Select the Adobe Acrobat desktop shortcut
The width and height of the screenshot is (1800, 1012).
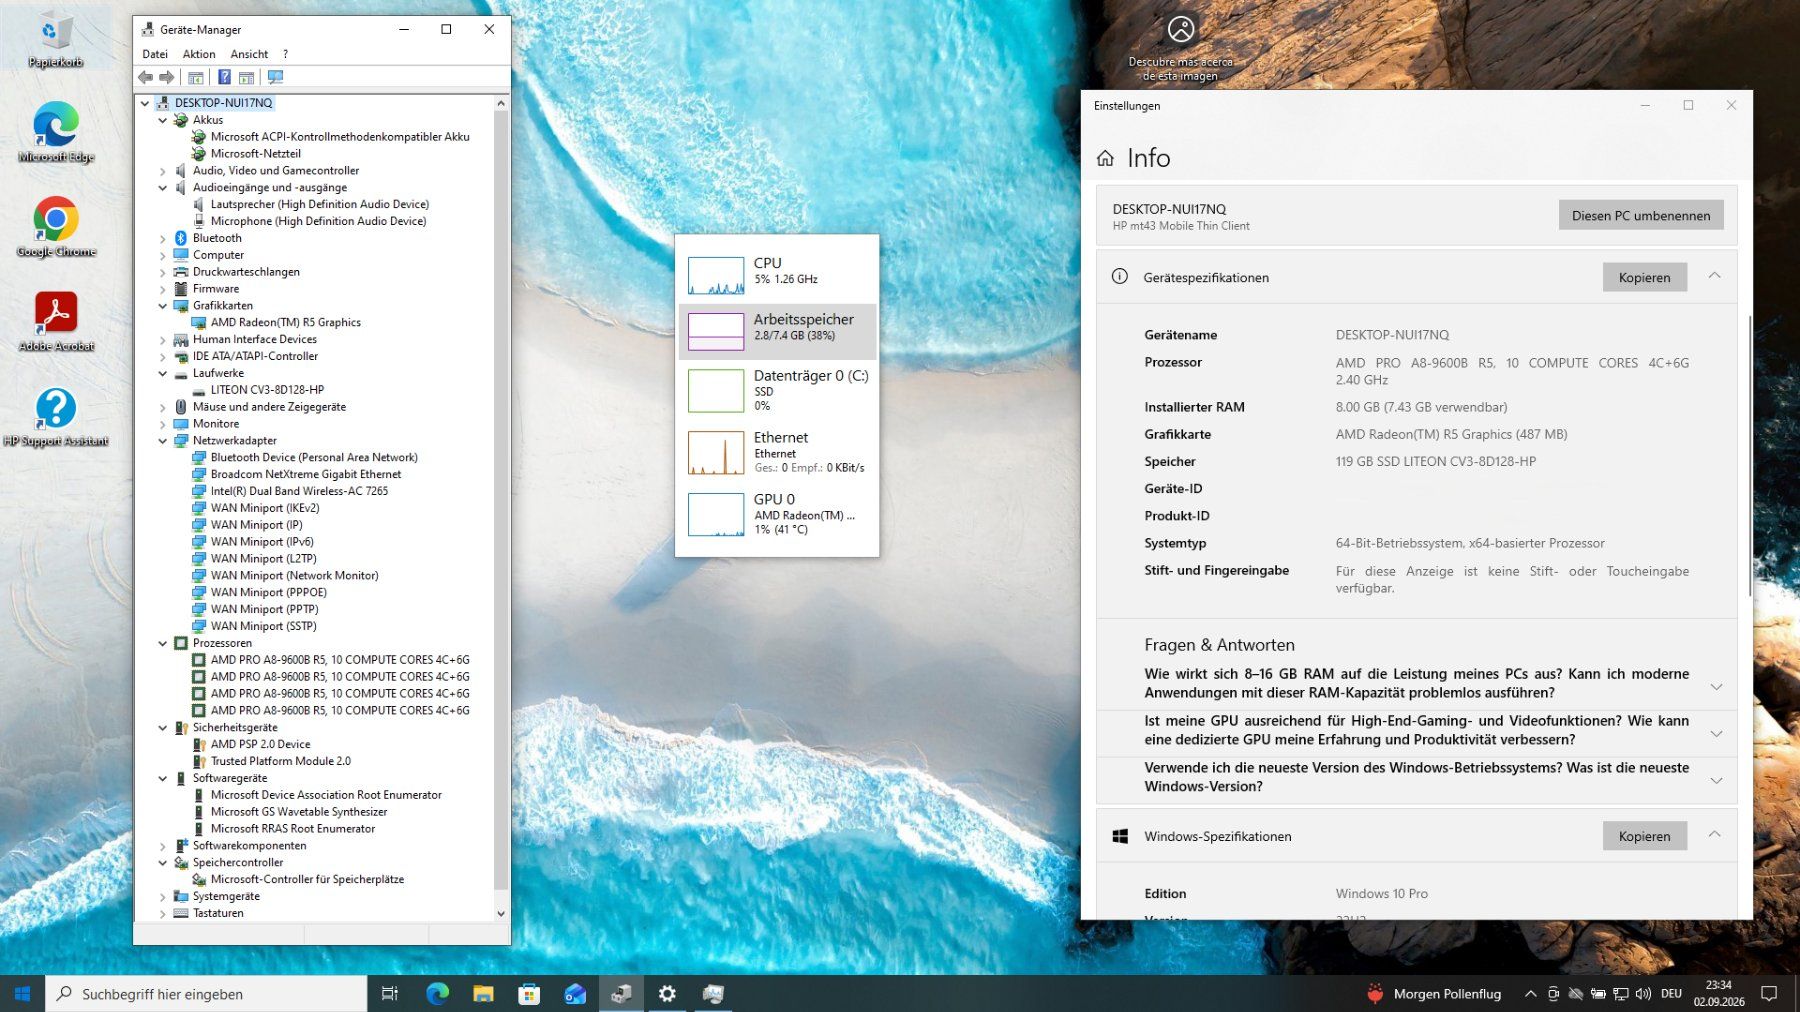(x=56, y=322)
